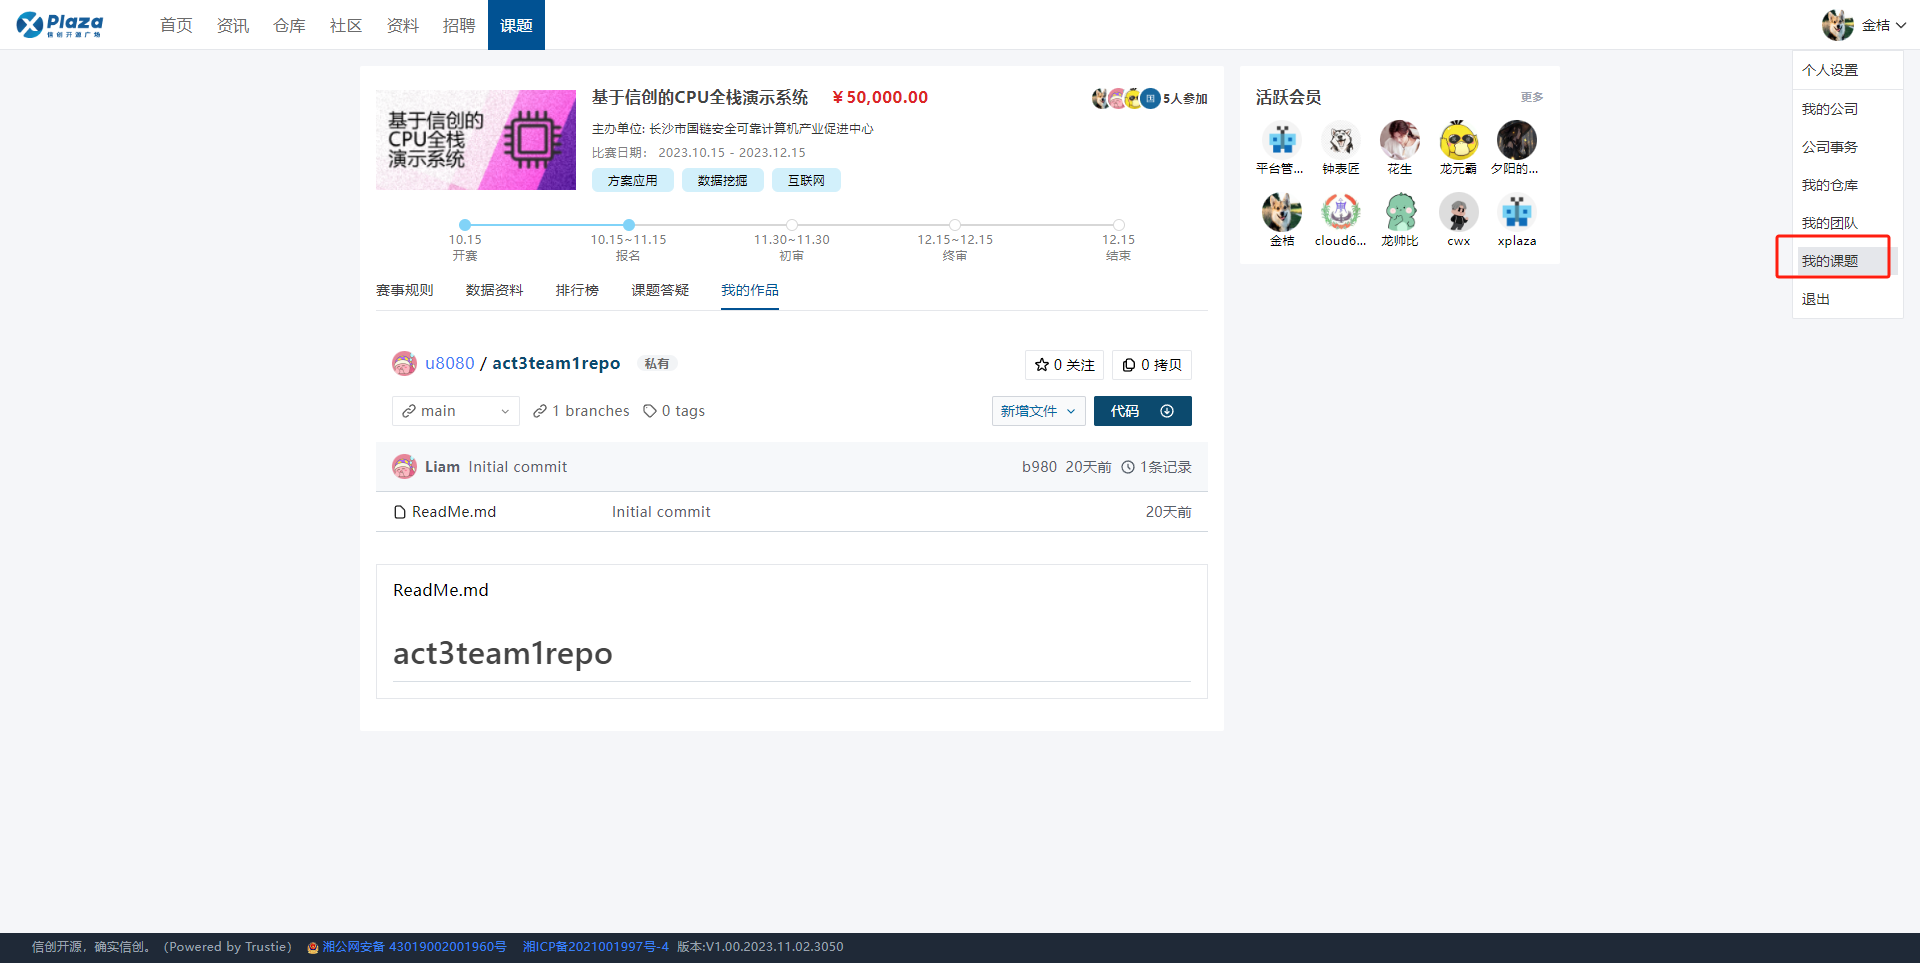Select 我的课题 from the user menu
The image size is (1920, 963).
click(x=1829, y=261)
